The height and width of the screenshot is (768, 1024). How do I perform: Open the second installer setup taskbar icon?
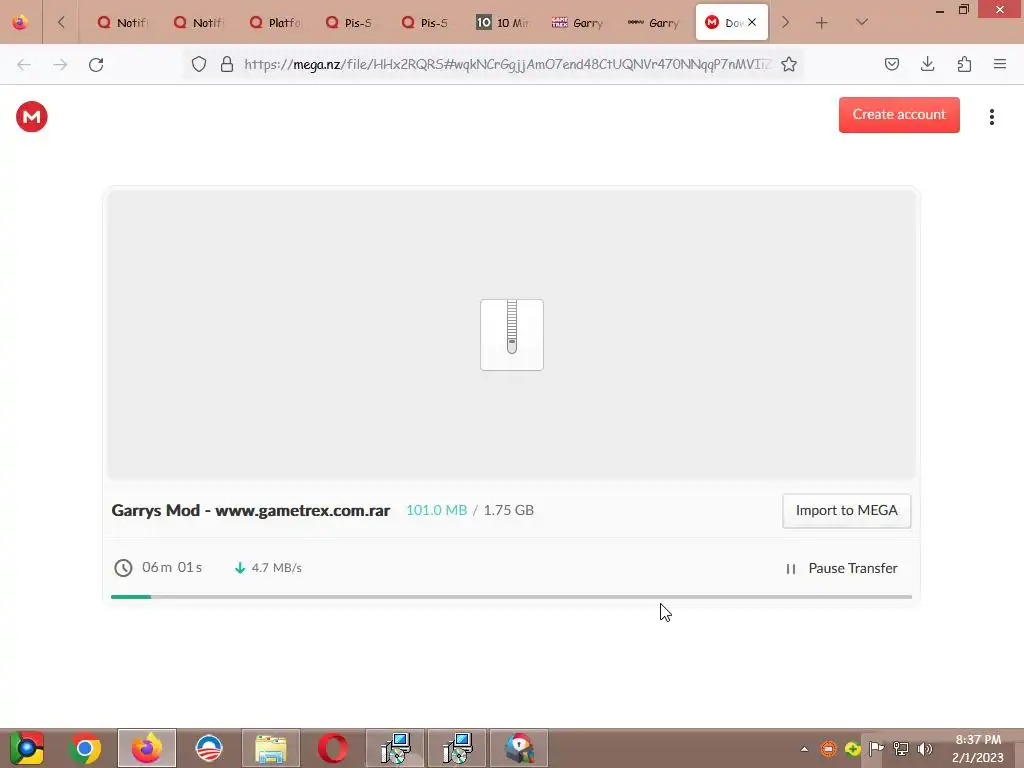(x=457, y=748)
